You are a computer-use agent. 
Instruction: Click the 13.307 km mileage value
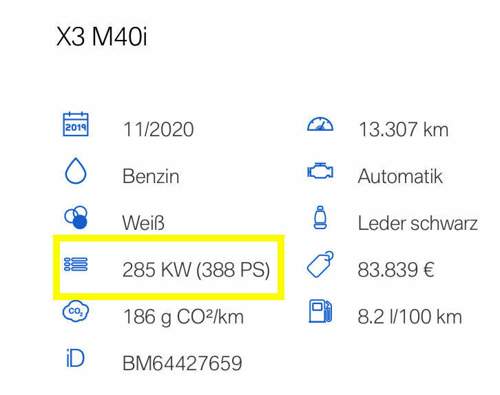[403, 130]
